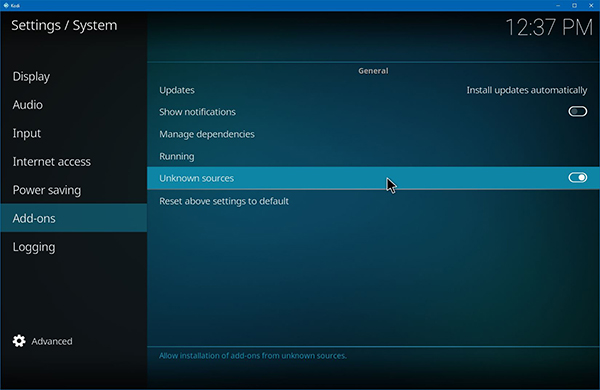Toggle the Show notifications switch
Image resolution: width=600 pixels, height=390 pixels.
click(577, 111)
